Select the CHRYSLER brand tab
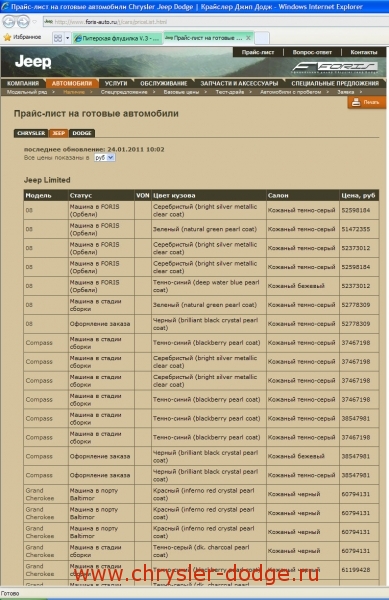The width and height of the screenshot is (389, 600). (x=31, y=133)
